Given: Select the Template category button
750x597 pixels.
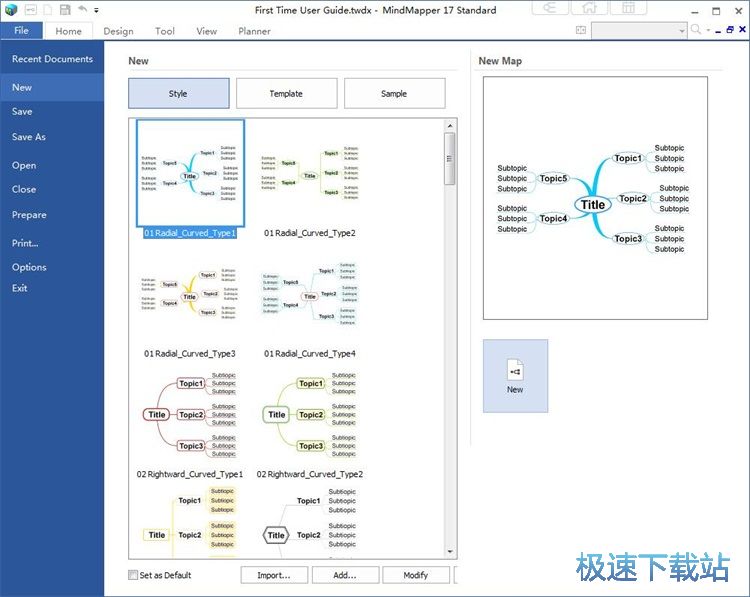Looking at the screenshot, I should pos(287,93).
